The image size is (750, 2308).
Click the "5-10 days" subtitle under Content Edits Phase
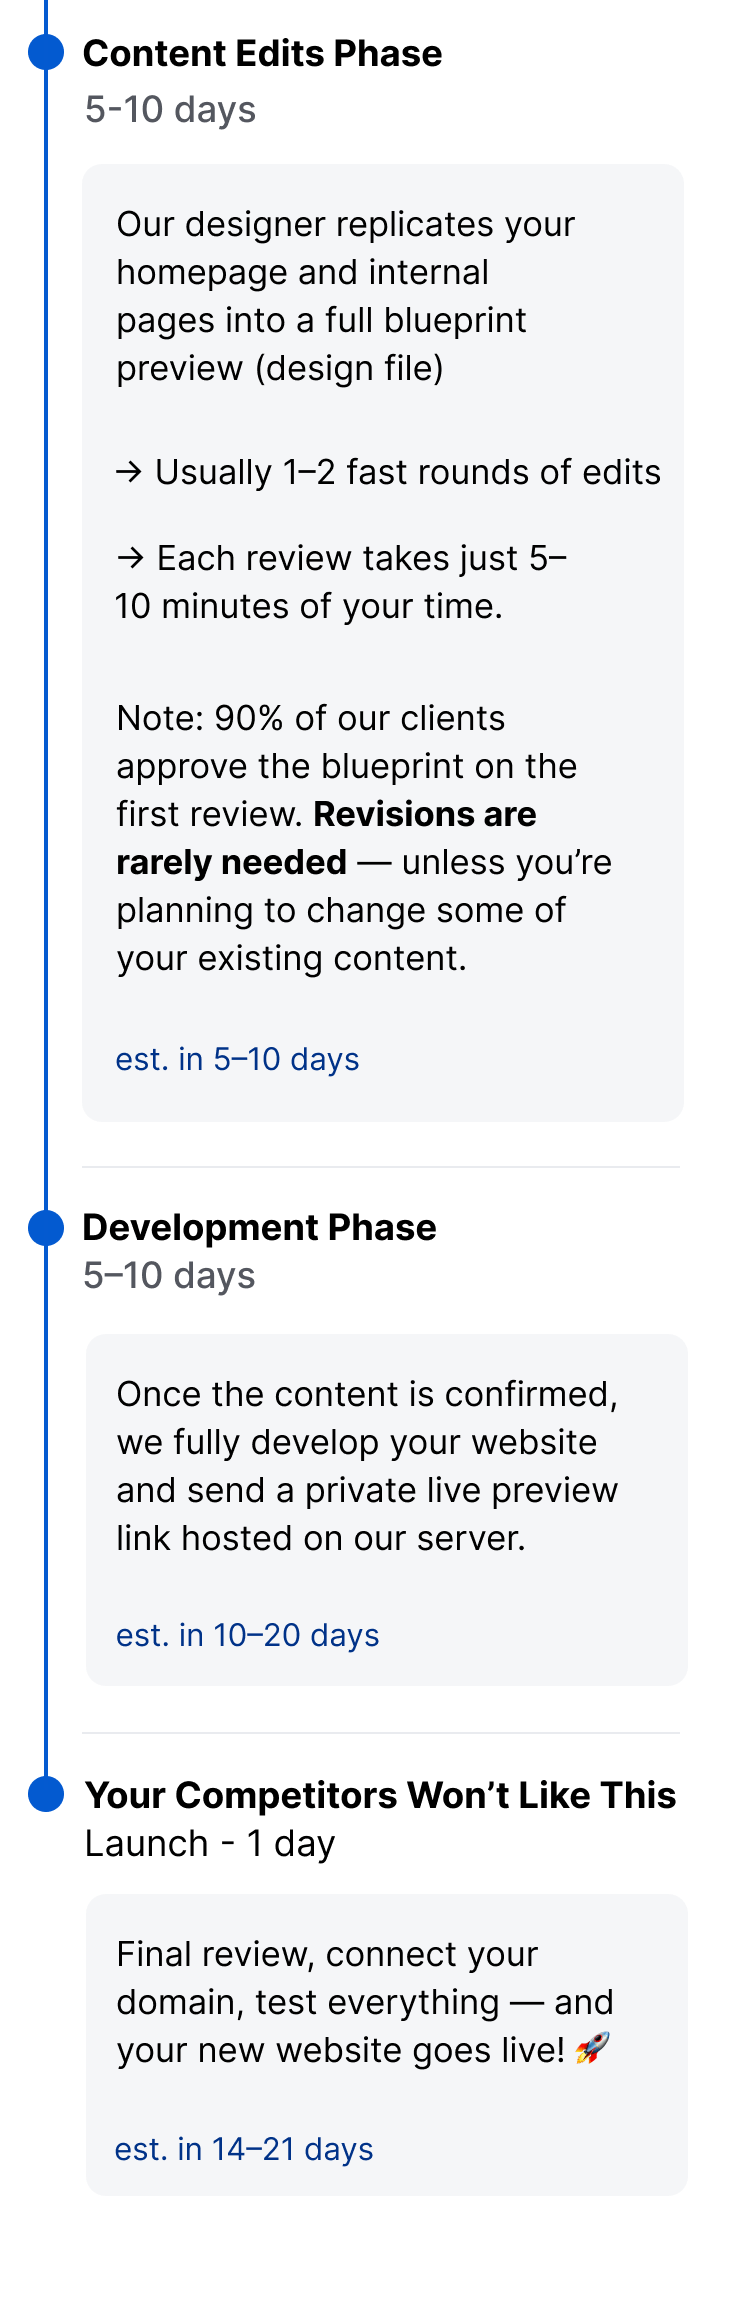coord(170,110)
